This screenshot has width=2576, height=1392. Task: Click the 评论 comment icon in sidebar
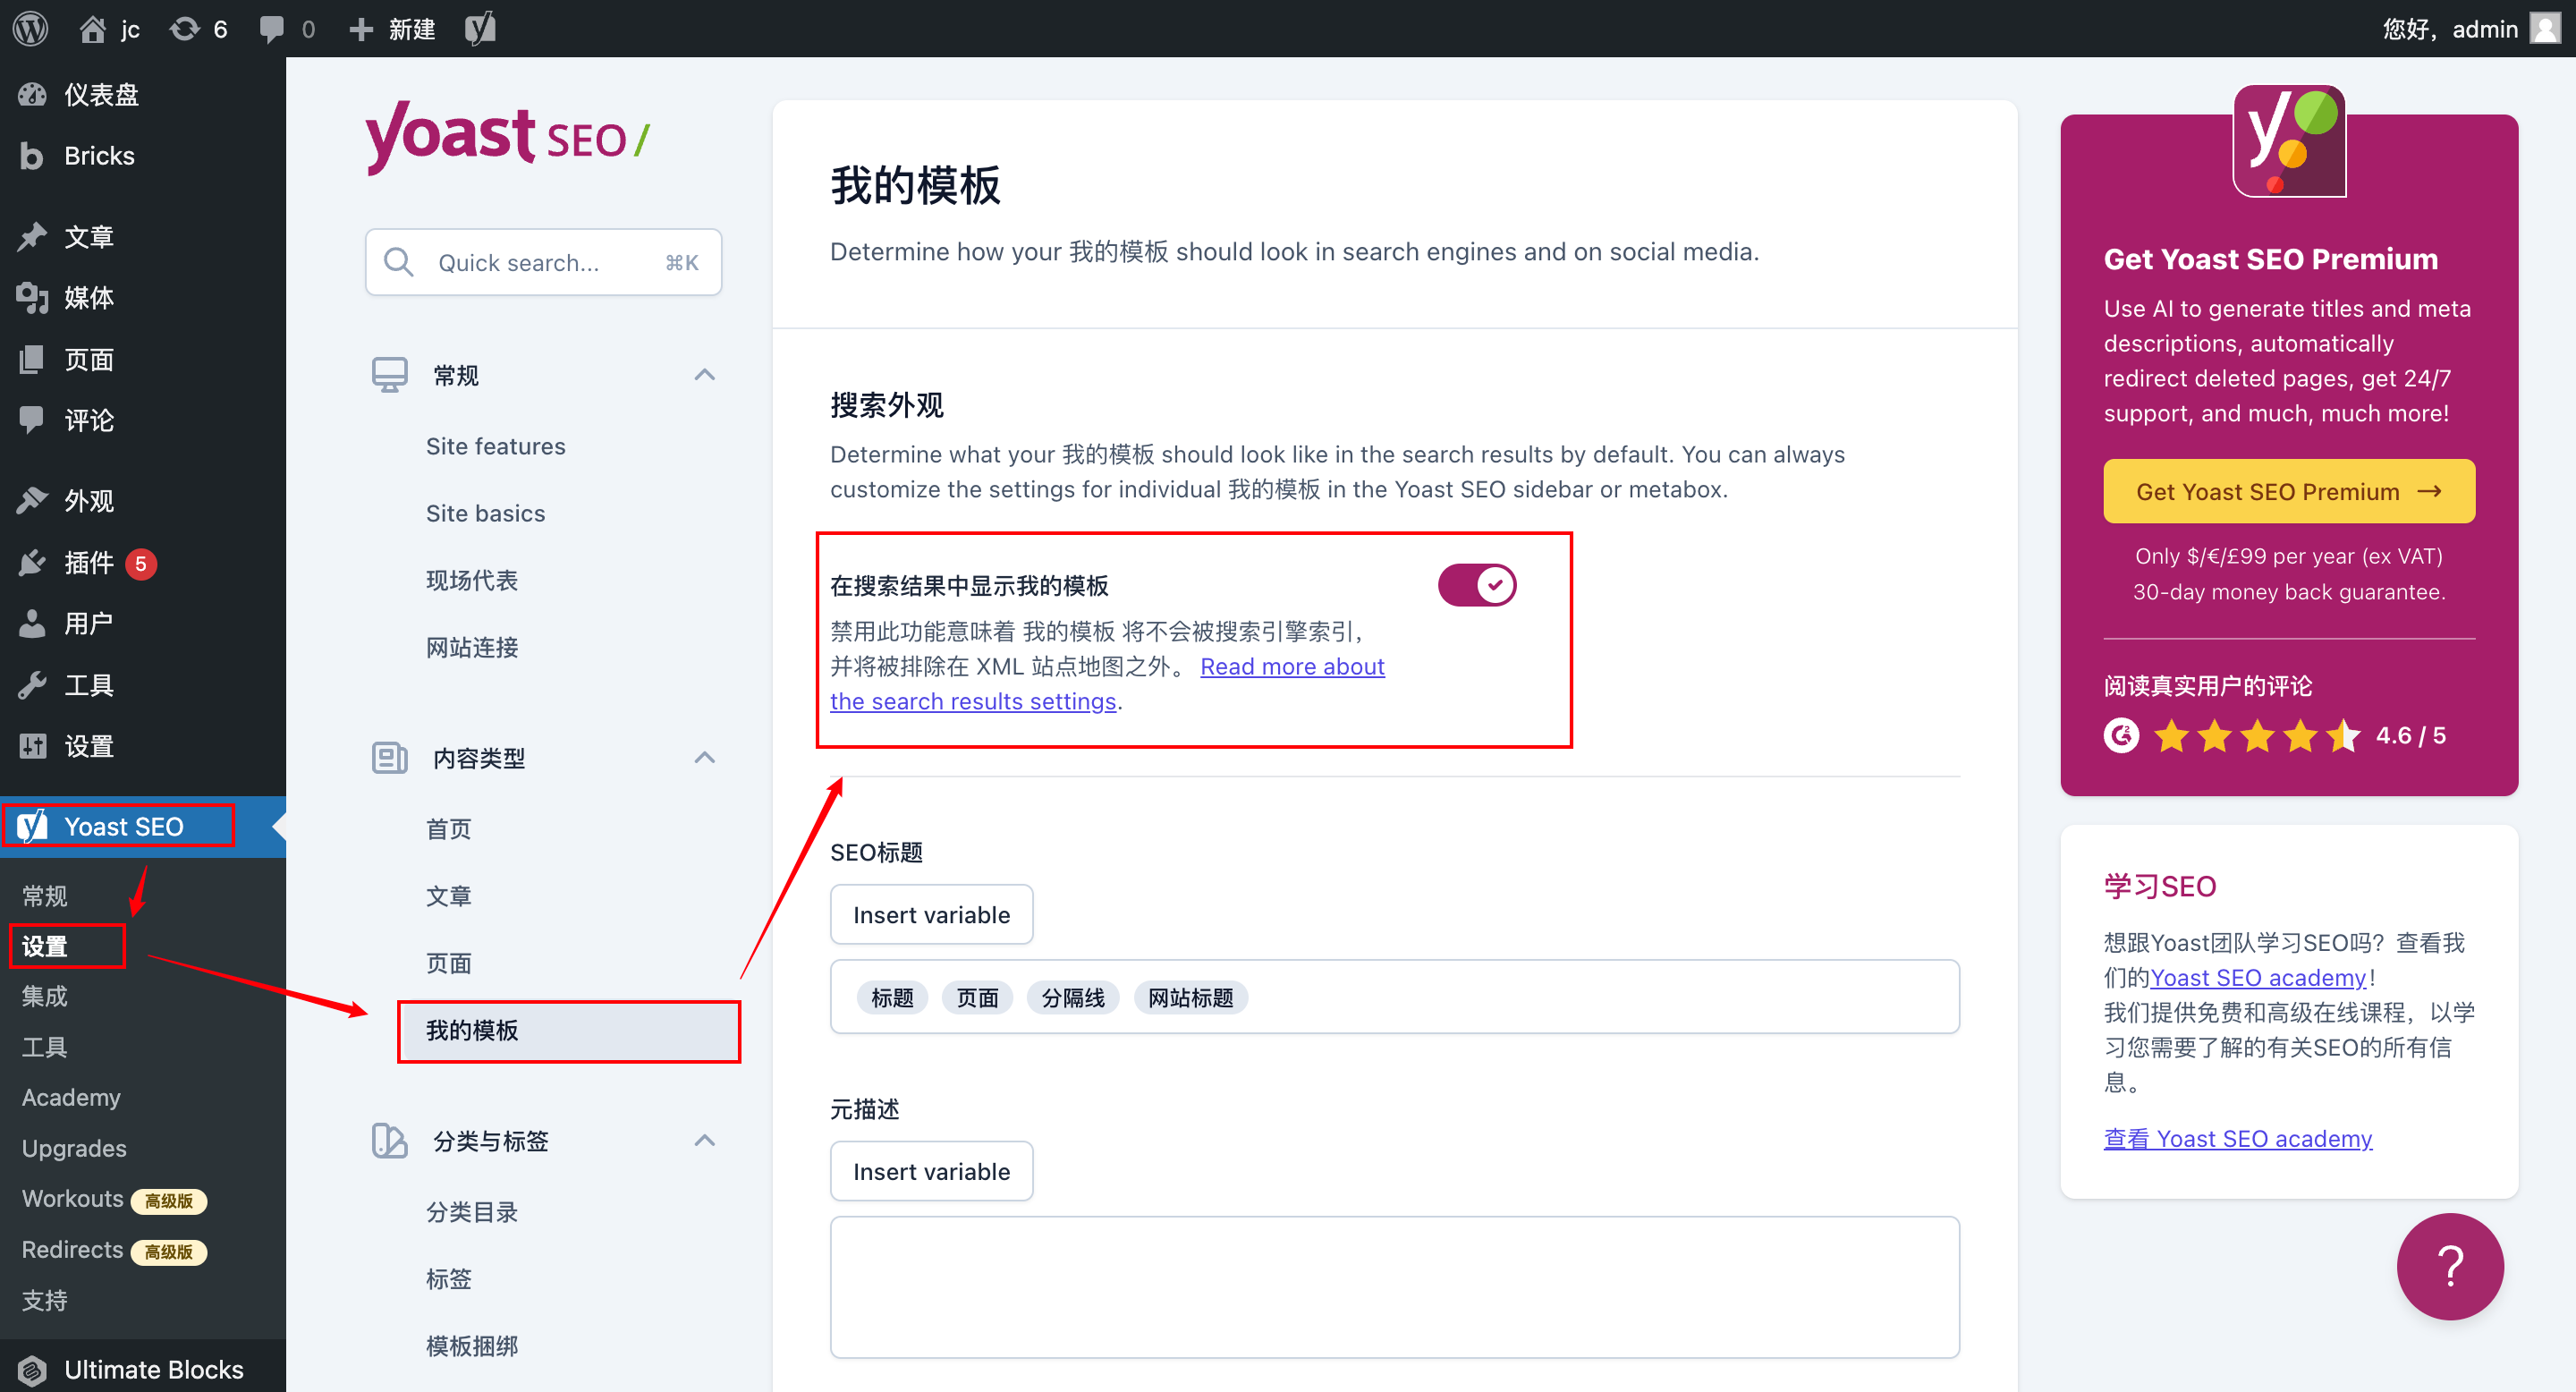coord(32,420)
